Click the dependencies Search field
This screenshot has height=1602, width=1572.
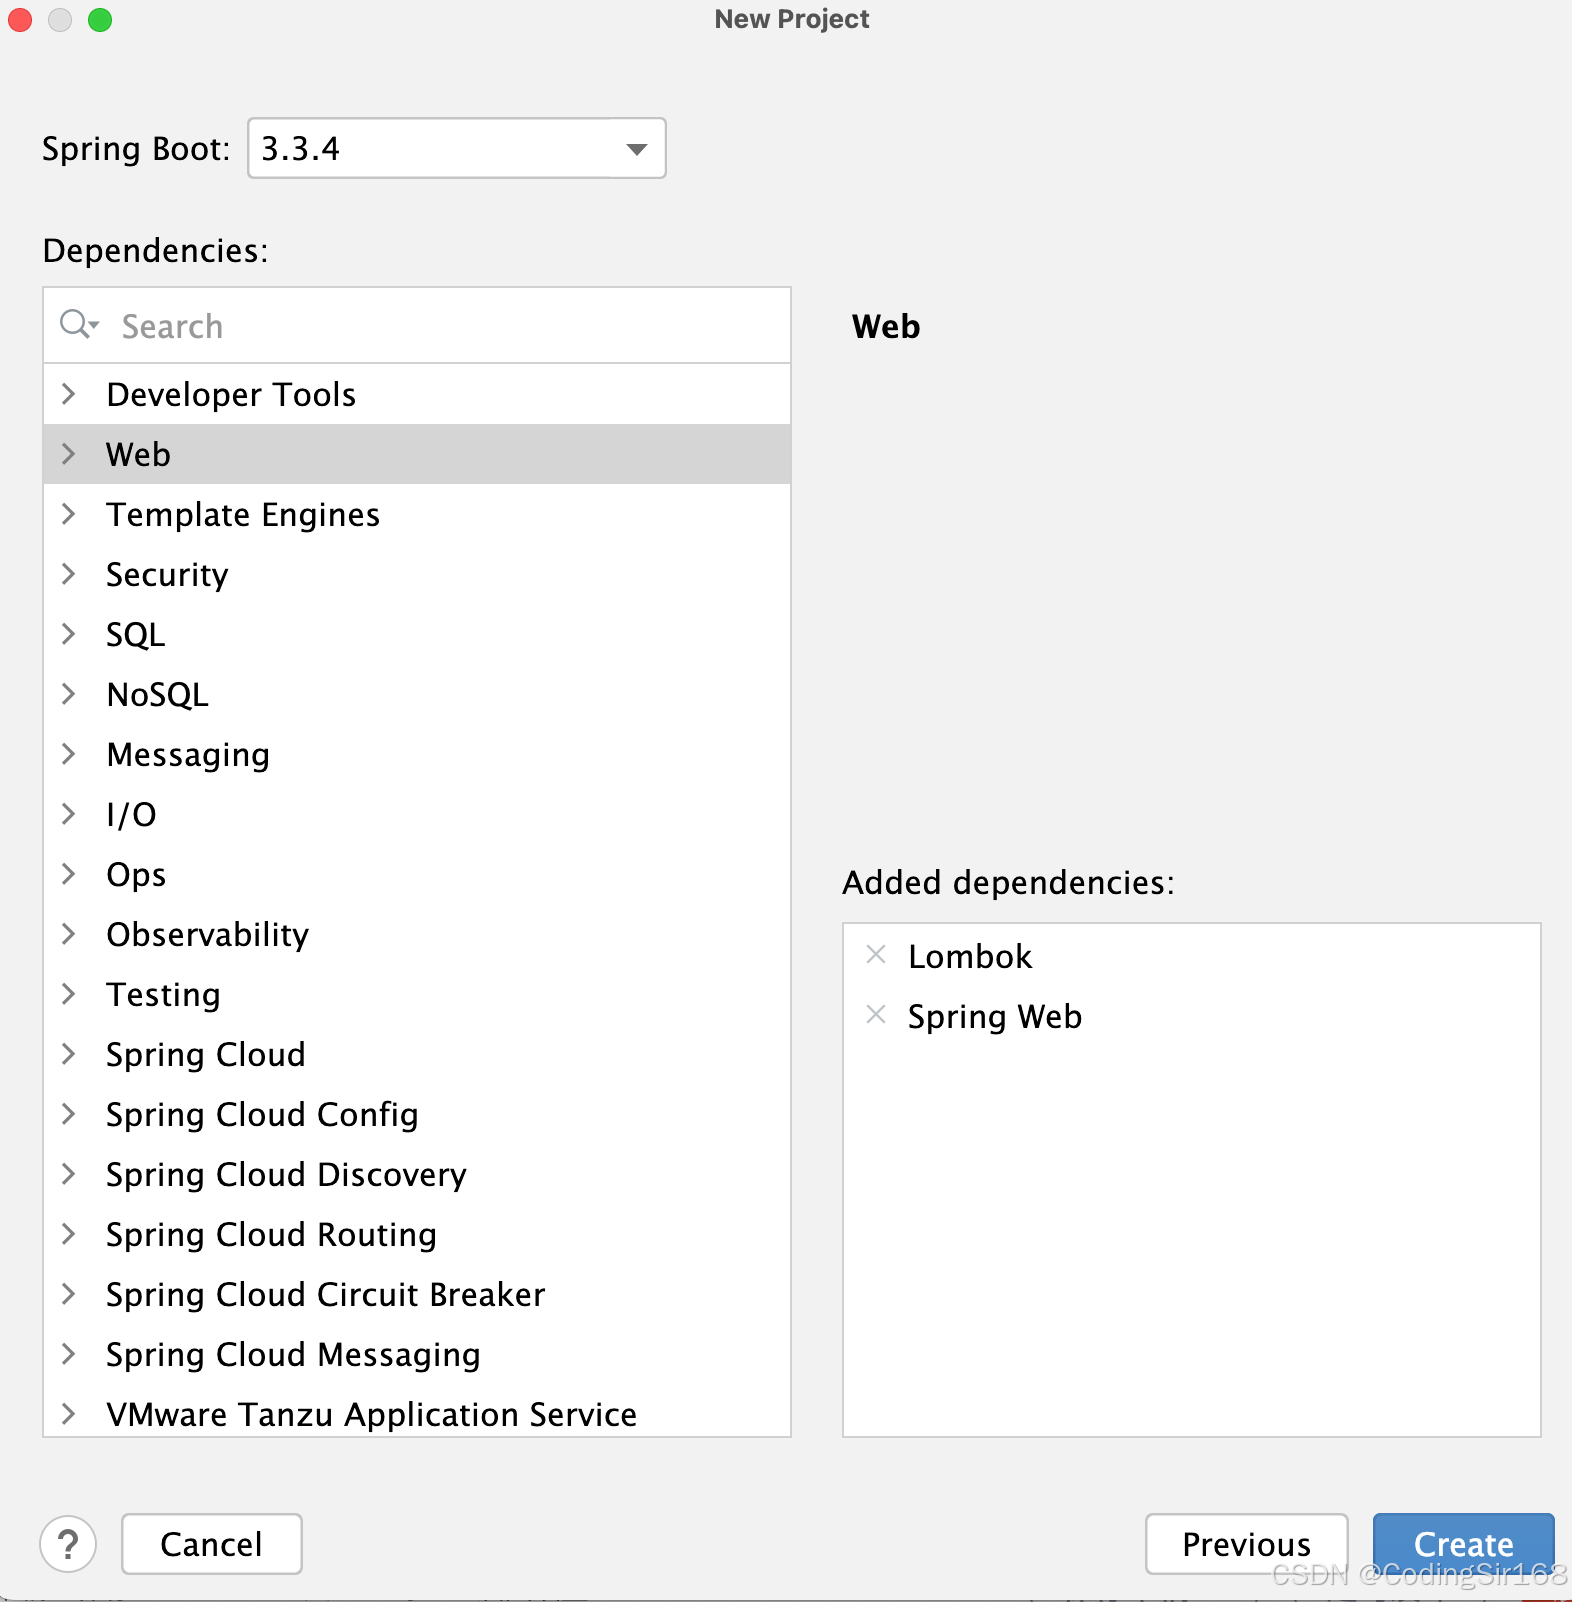[417, 326]
